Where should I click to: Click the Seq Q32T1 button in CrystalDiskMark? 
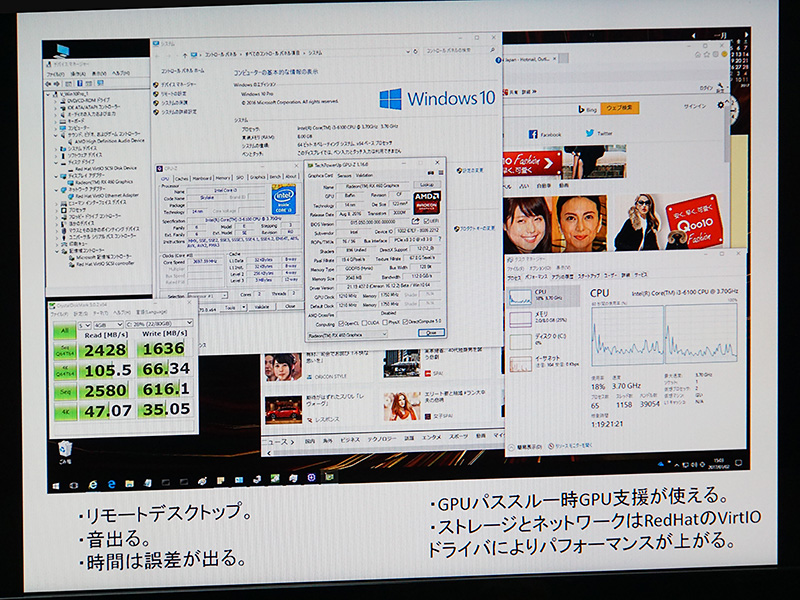coord(65,352)
